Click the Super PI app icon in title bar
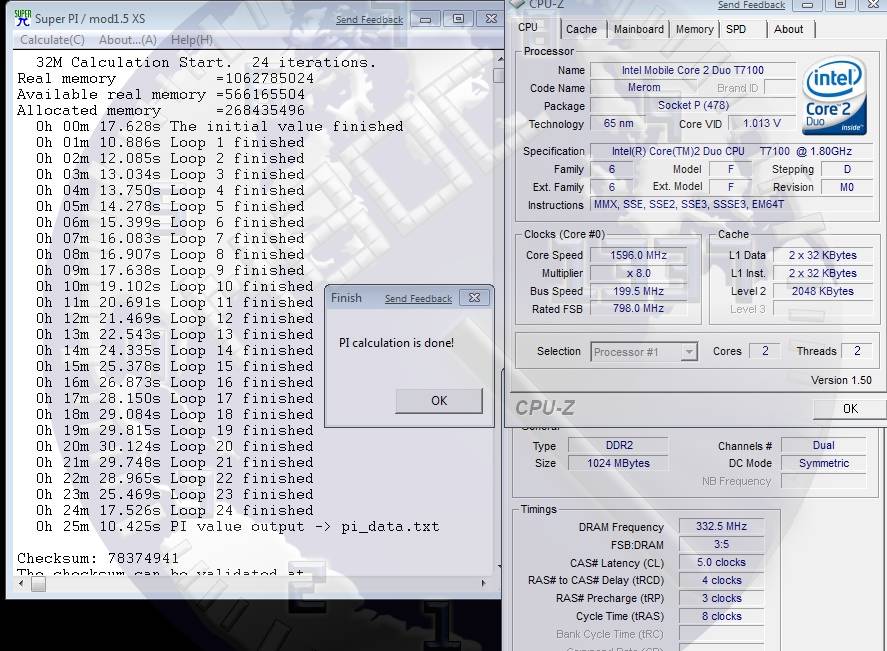The height and width of the screenshot is (651, 887). [x=23, y=18]
